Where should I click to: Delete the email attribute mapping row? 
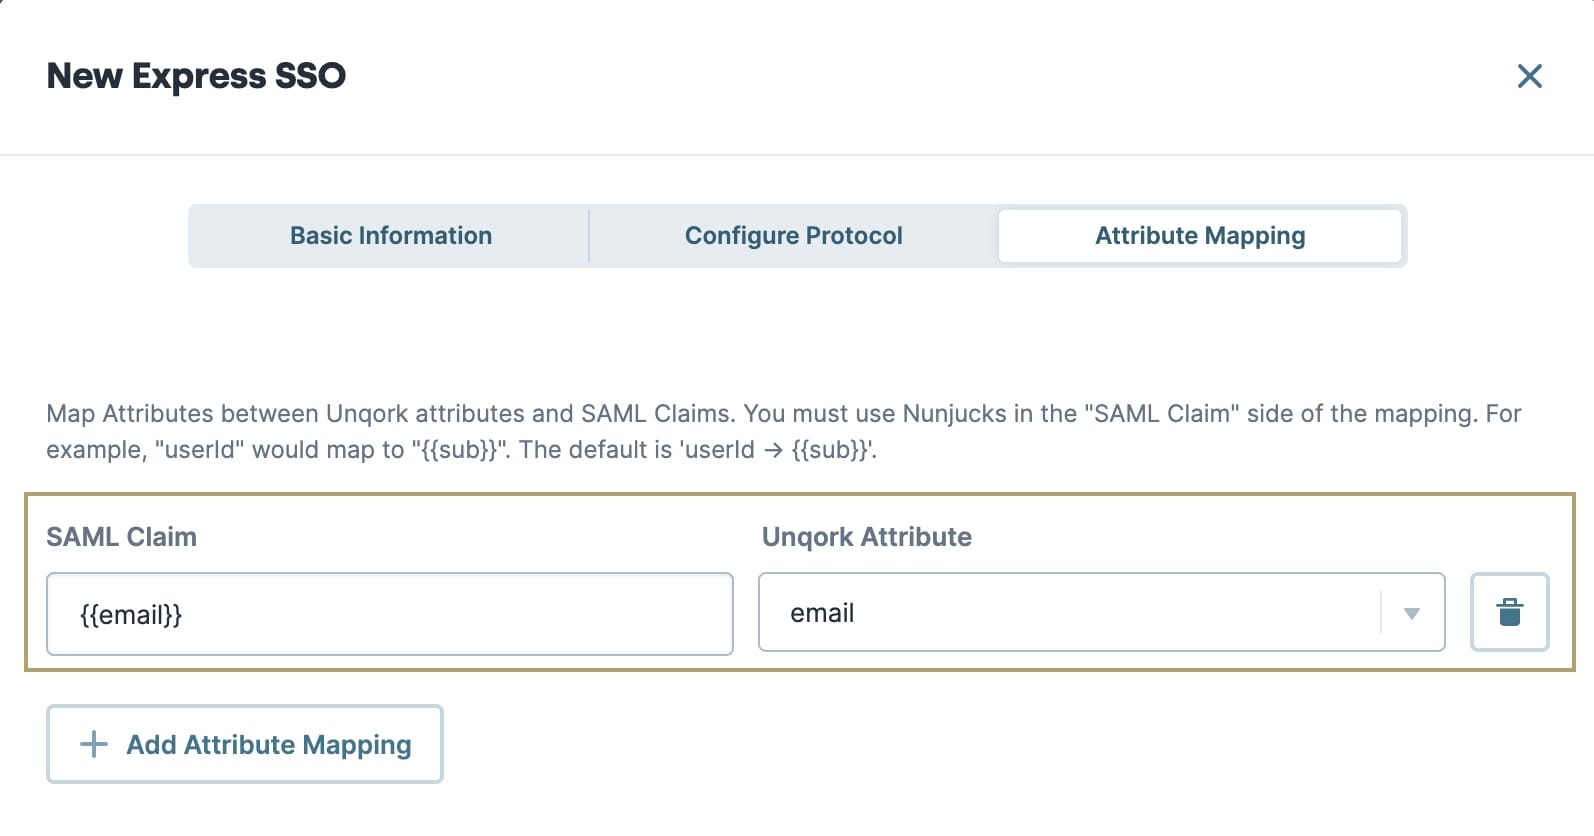coord(1509,612)
